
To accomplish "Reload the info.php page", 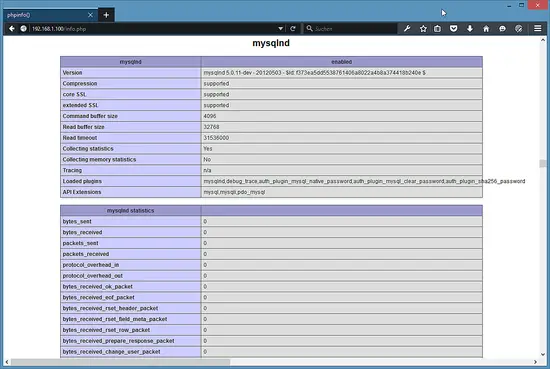I will click(x=293, y=29).
